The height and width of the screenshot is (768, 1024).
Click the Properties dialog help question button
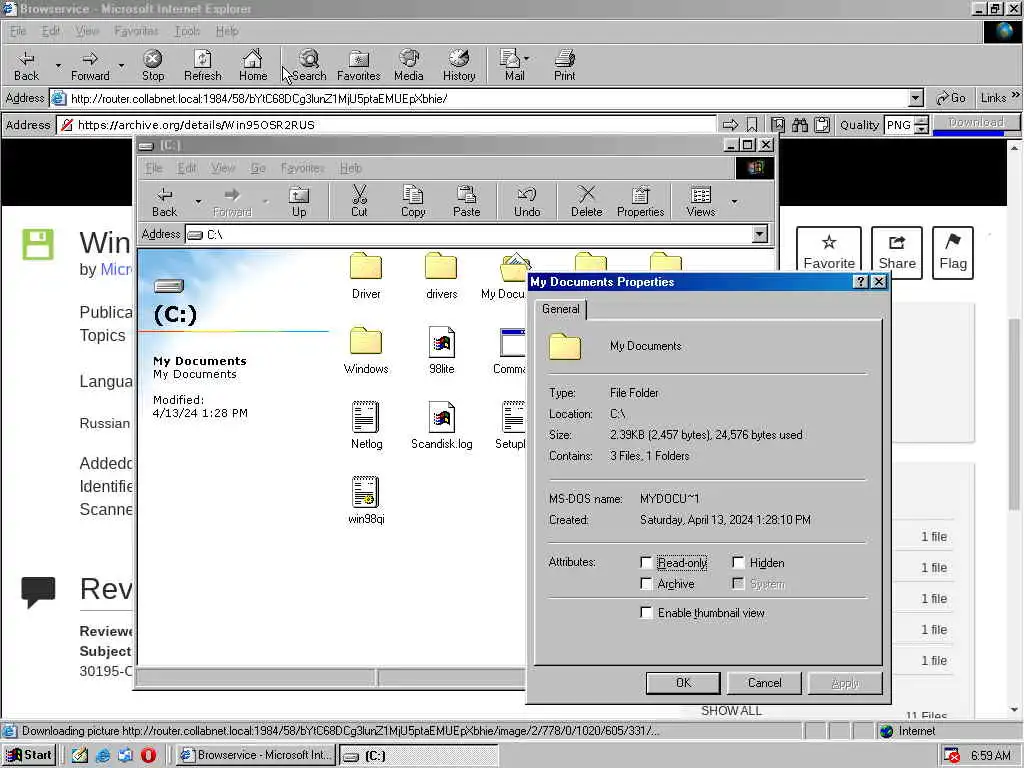861,281
